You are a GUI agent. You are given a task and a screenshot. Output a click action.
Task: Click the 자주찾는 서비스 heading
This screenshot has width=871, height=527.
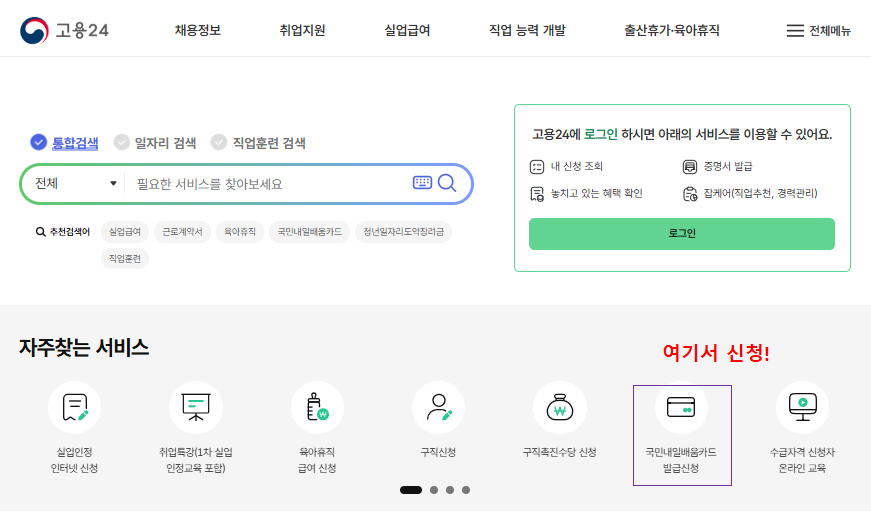(84, 348)
